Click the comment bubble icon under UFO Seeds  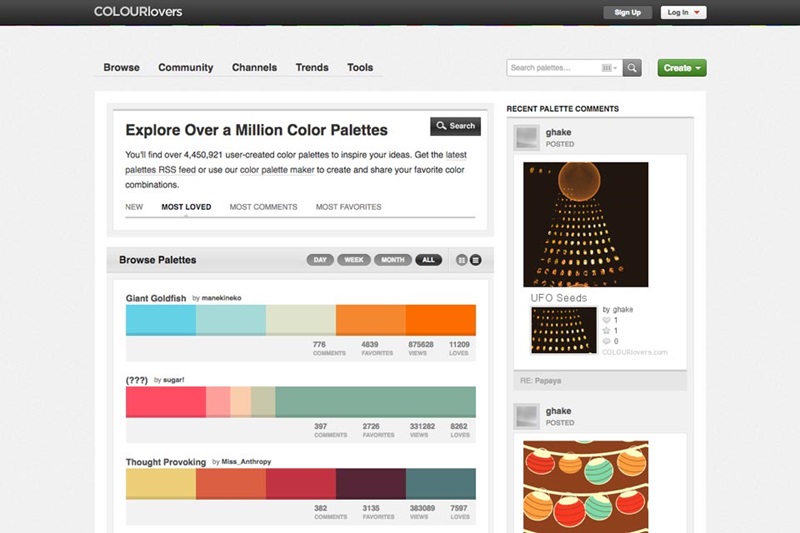coord(605,342)
